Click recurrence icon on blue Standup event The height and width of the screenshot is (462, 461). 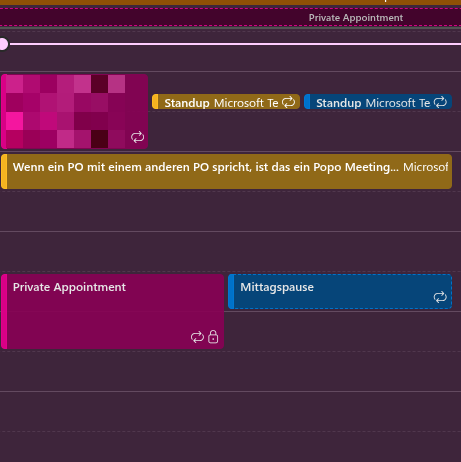pyautogui.click(x=440, y=102)
